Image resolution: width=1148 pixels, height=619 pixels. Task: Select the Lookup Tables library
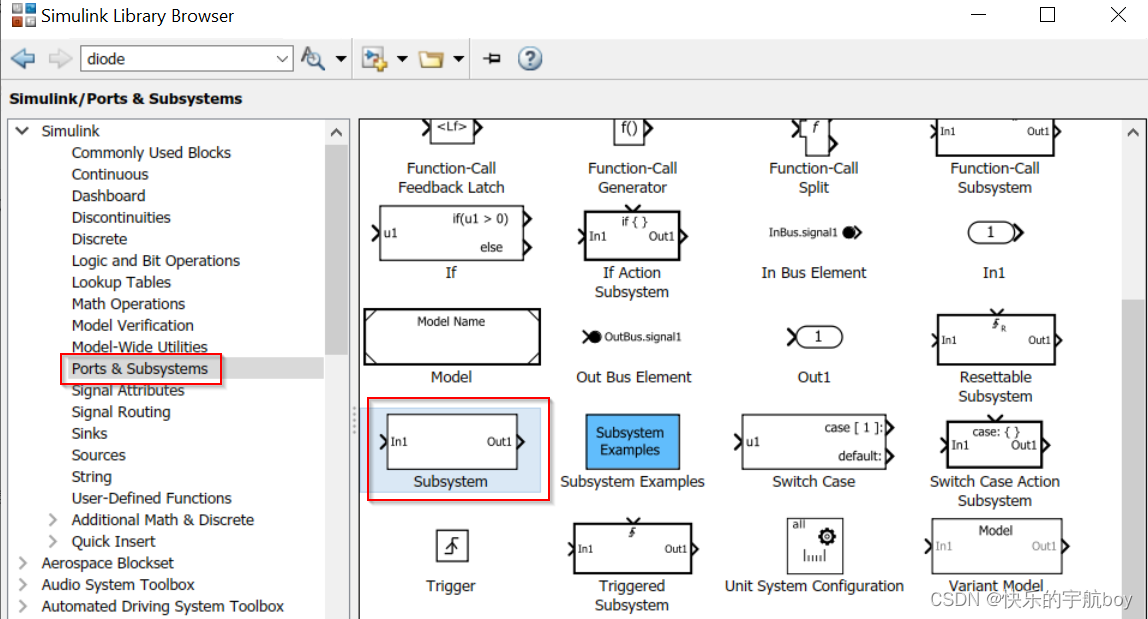pos(121,282)
